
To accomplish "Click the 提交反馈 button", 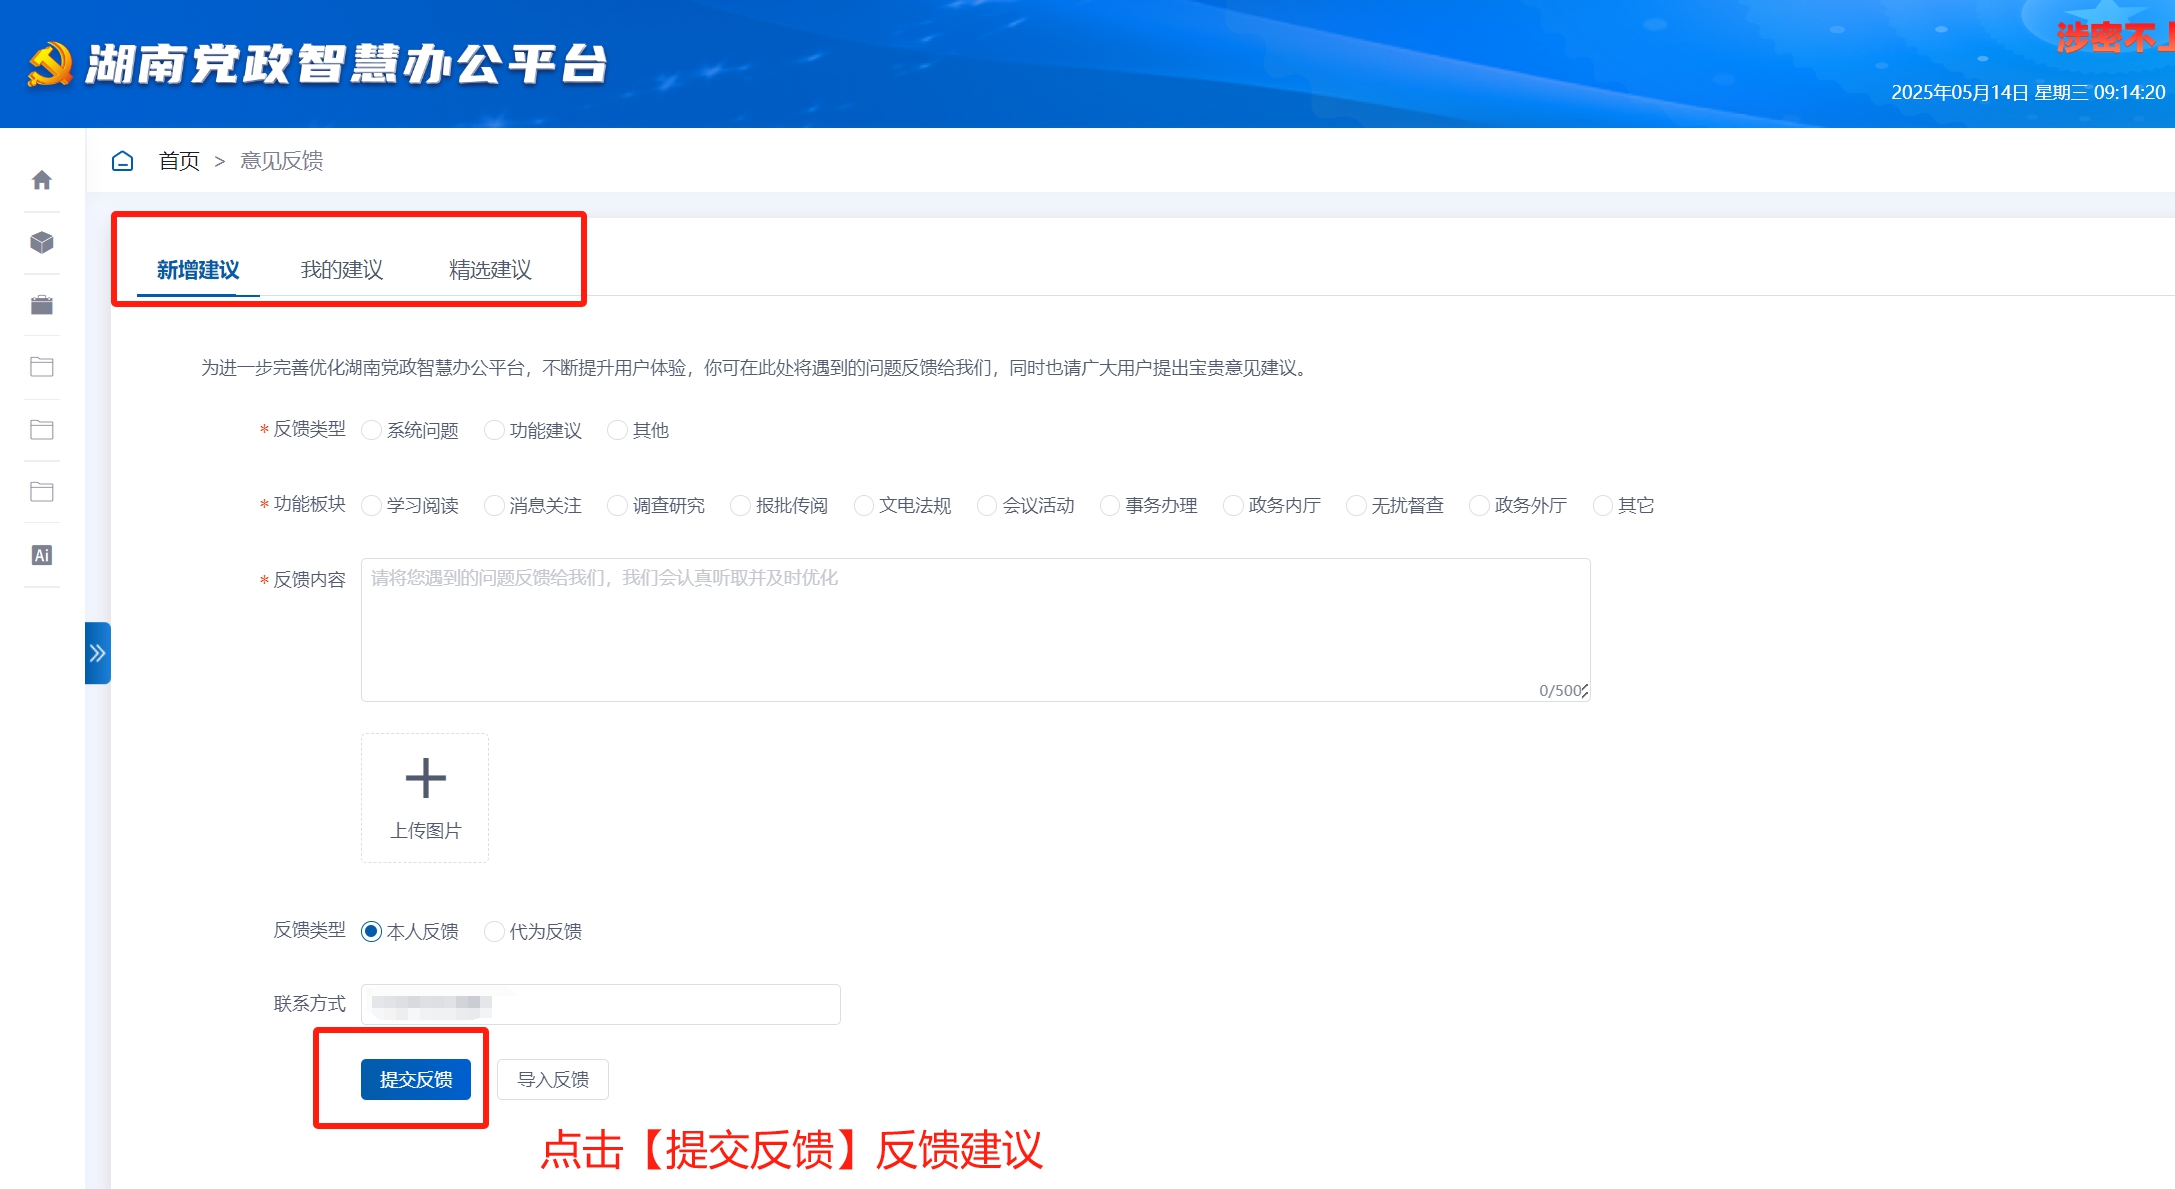I will 416,1079.
